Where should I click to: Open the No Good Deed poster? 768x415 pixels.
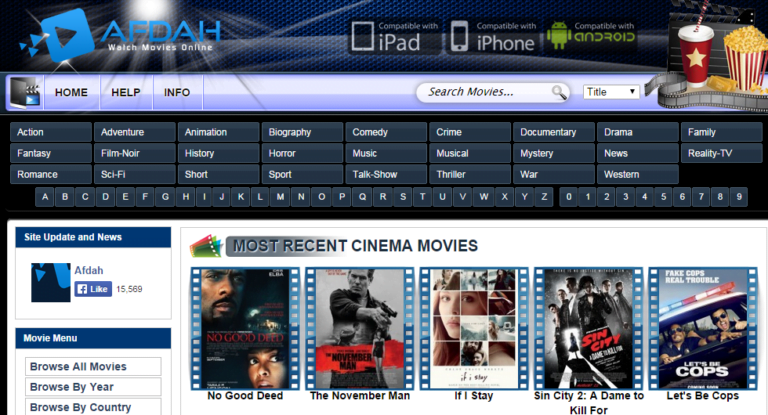(x=245, y=327)
